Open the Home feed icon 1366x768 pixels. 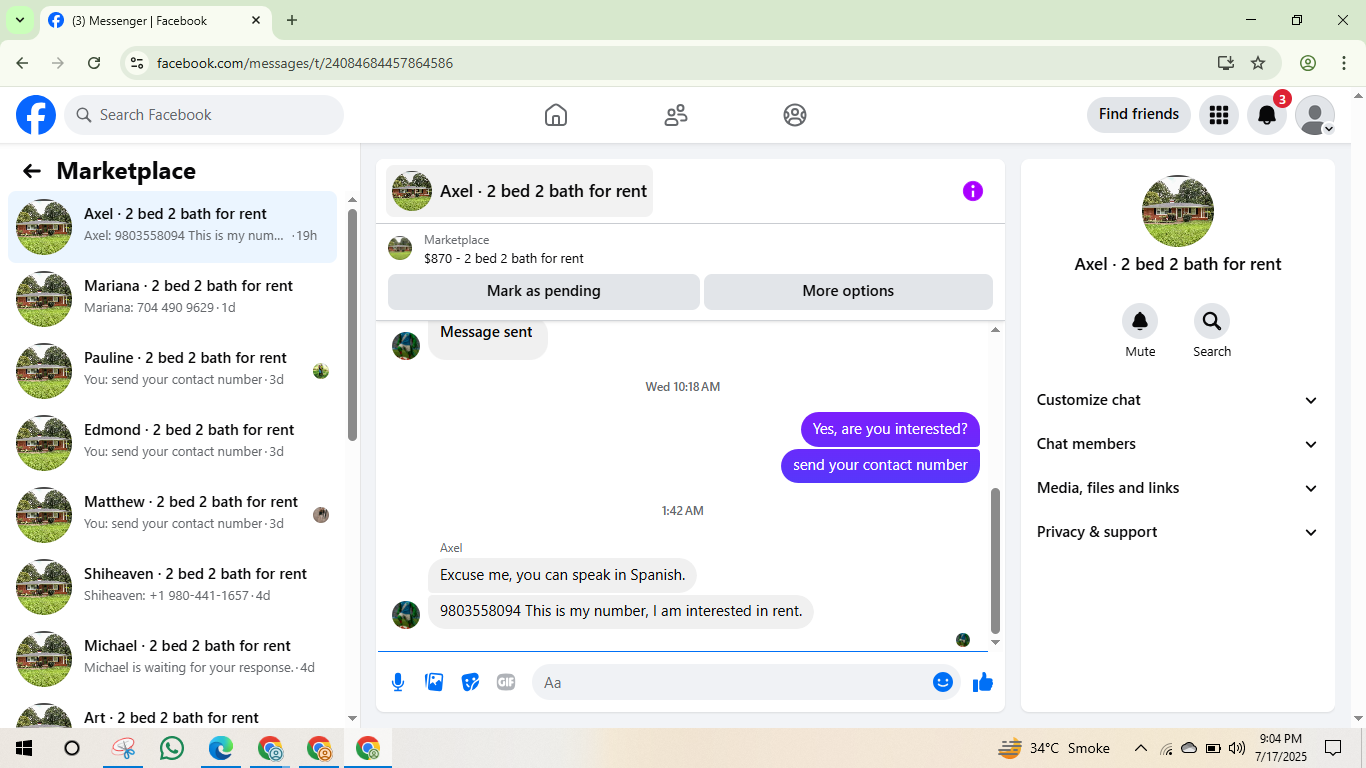tap(556, 115)
